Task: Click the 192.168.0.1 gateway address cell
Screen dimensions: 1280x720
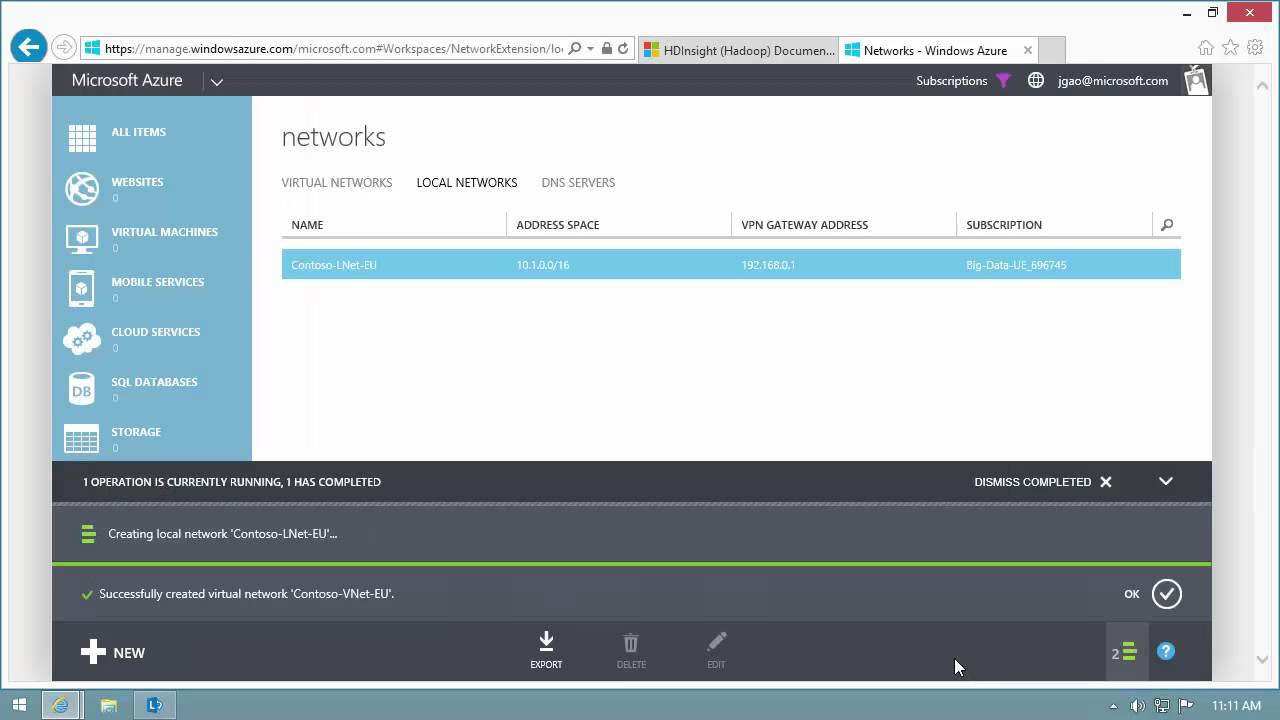Action: [x=768, y=265]
